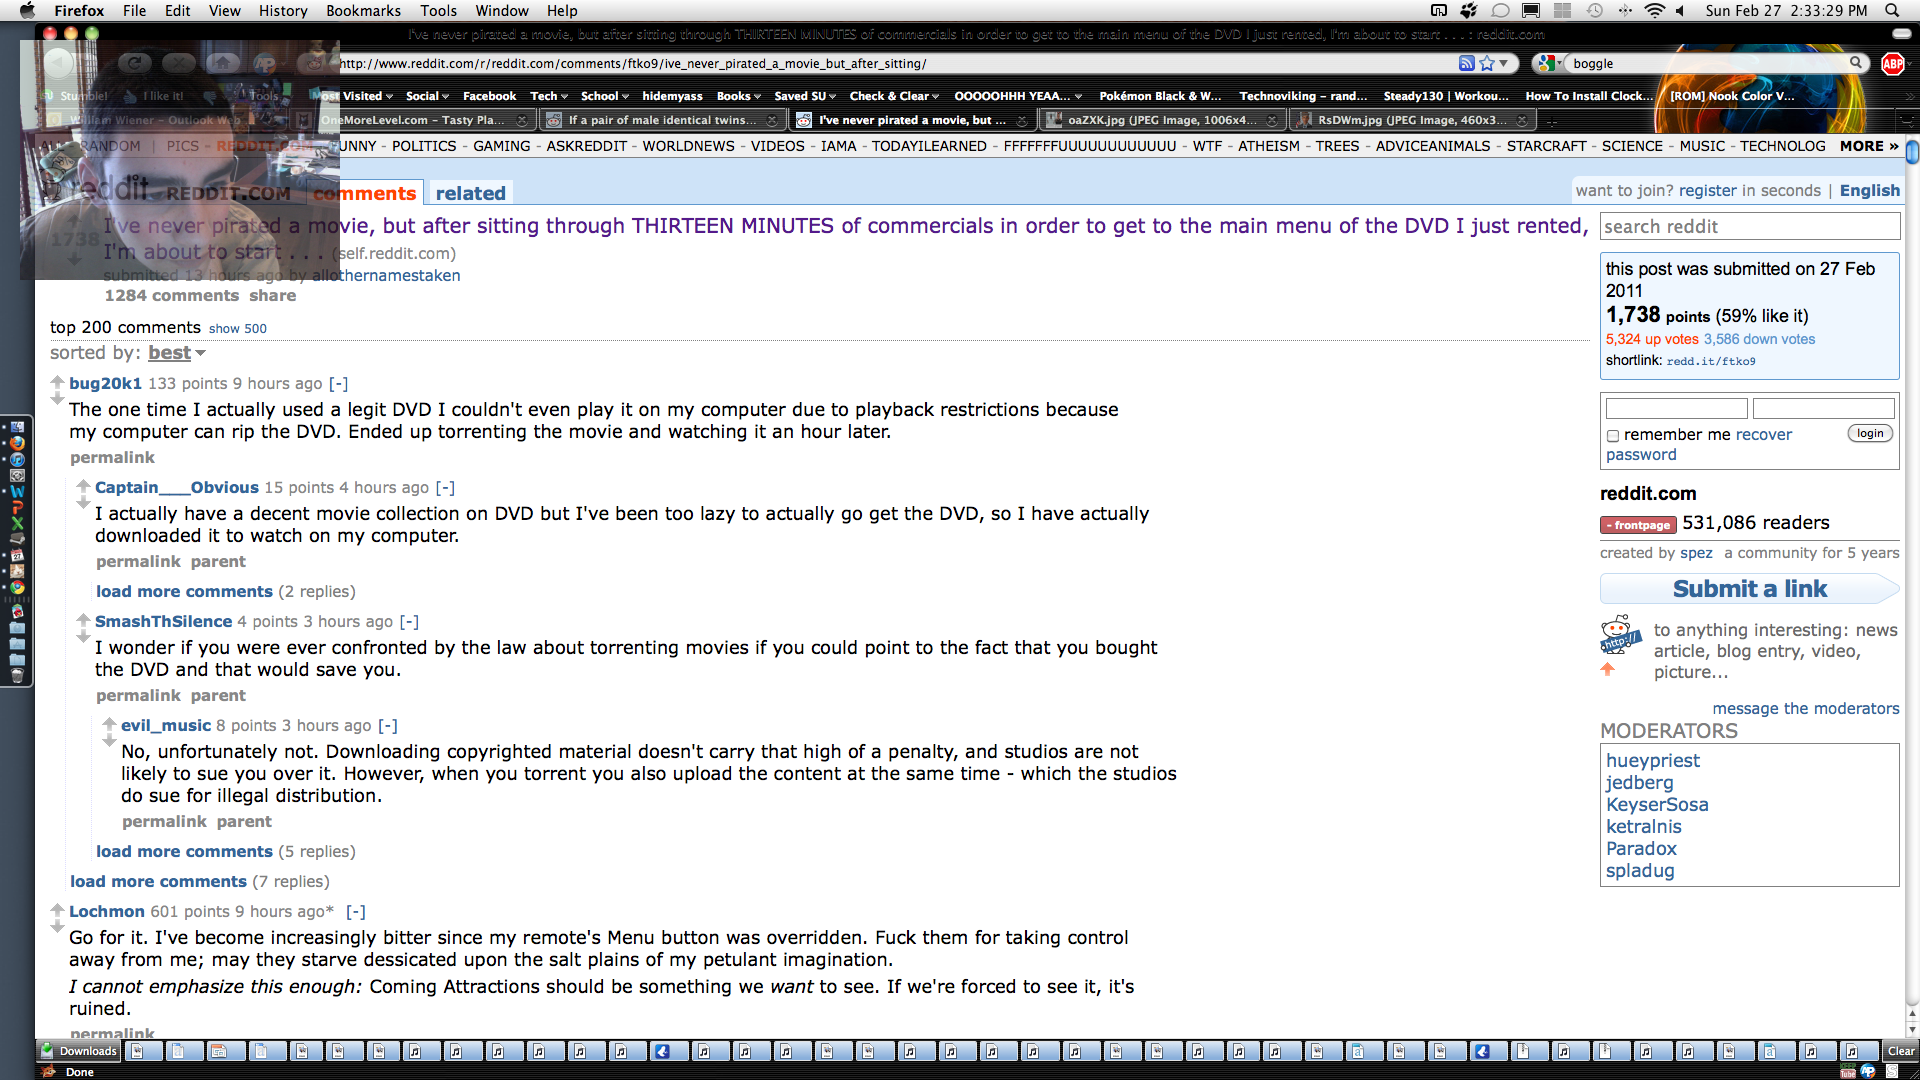Image resolution: width=1920 pixels, height=1080 pixels.
Task: Click the Adblock Plus icon
Action: (x=1892, y=63)
